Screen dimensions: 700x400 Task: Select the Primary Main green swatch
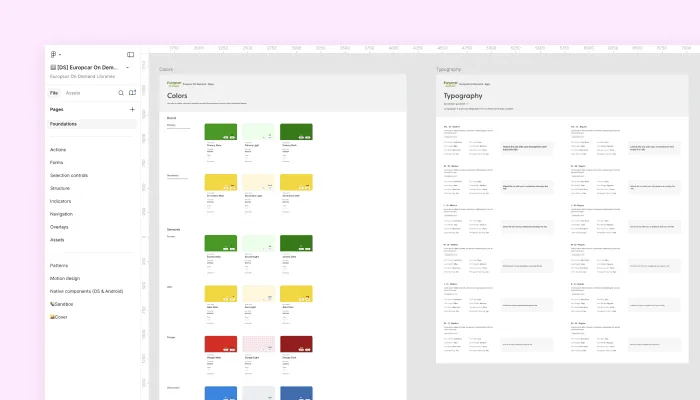coord(221,132)
